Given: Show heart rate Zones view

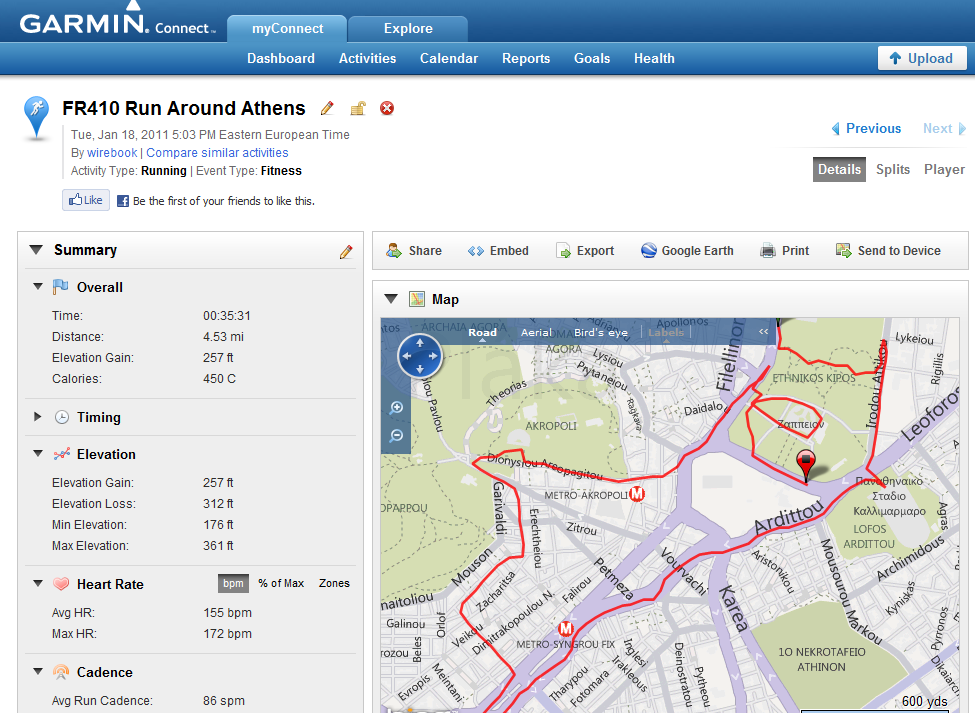Looking at the screenshot, I should [x=334, y=583].
